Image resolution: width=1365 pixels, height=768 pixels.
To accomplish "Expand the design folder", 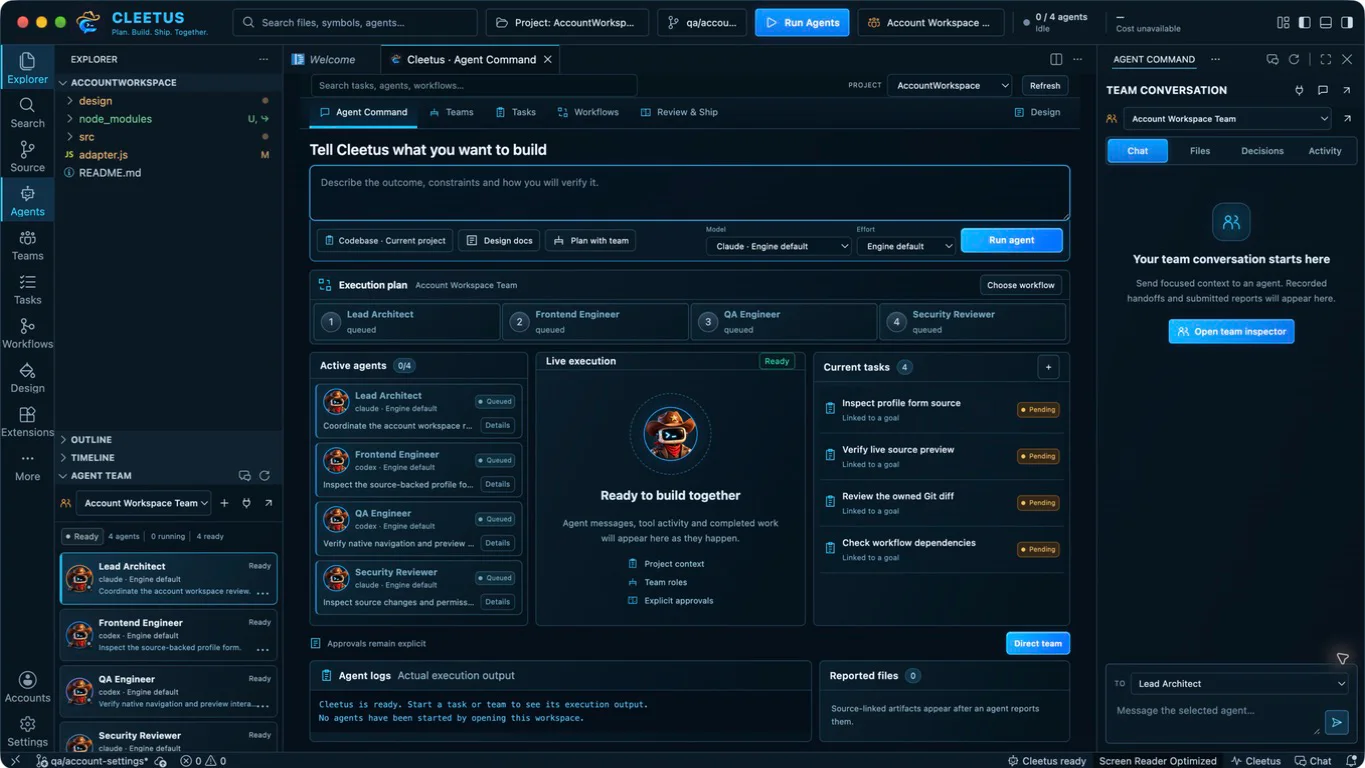I will [95, 101].
